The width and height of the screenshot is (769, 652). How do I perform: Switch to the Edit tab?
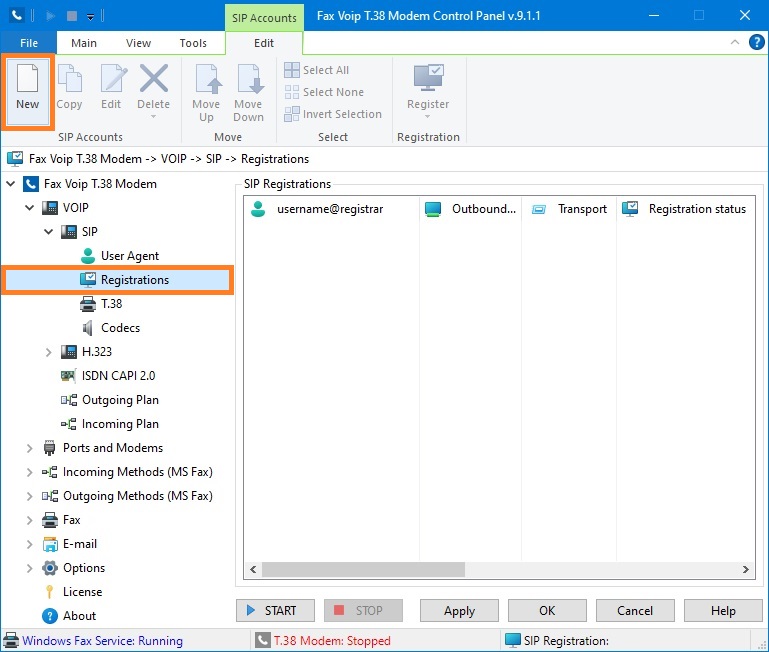[x=264, y=43]
